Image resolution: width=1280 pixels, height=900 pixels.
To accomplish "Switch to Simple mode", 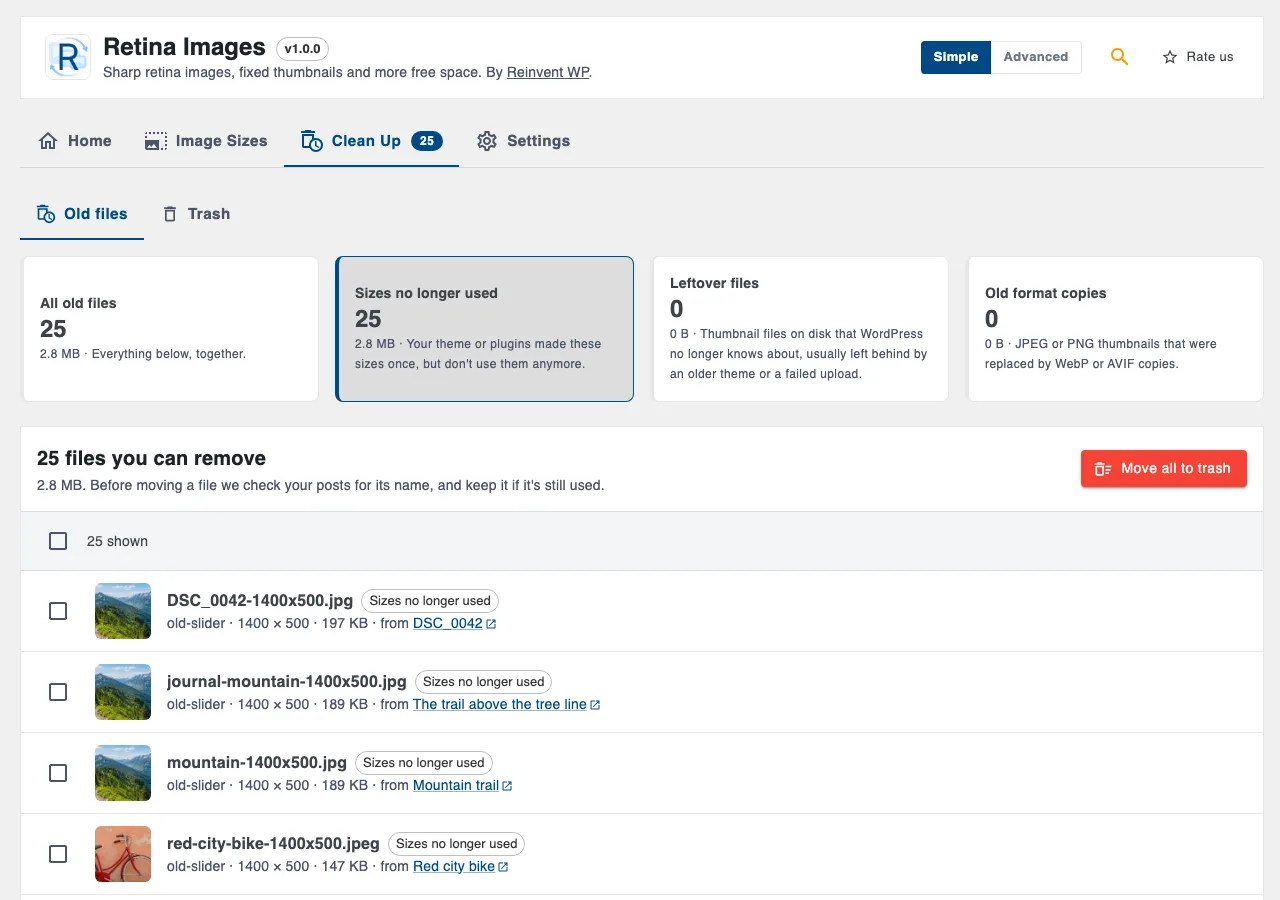I will tap(956, 57).
